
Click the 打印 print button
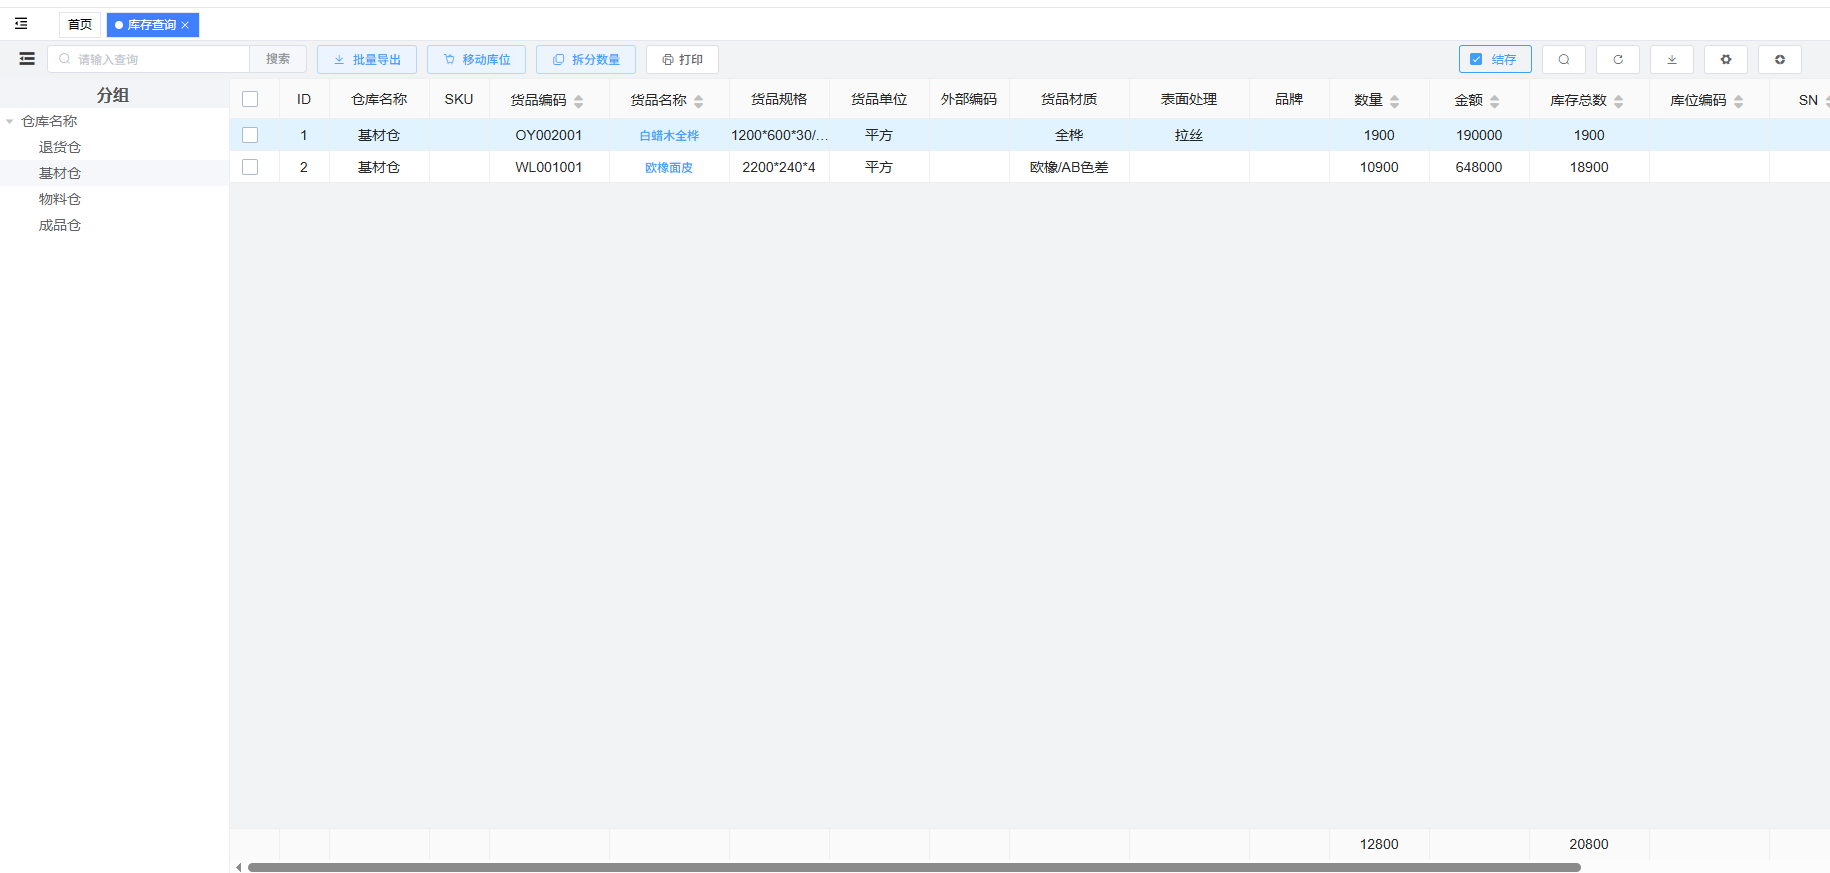pos(682,59)
